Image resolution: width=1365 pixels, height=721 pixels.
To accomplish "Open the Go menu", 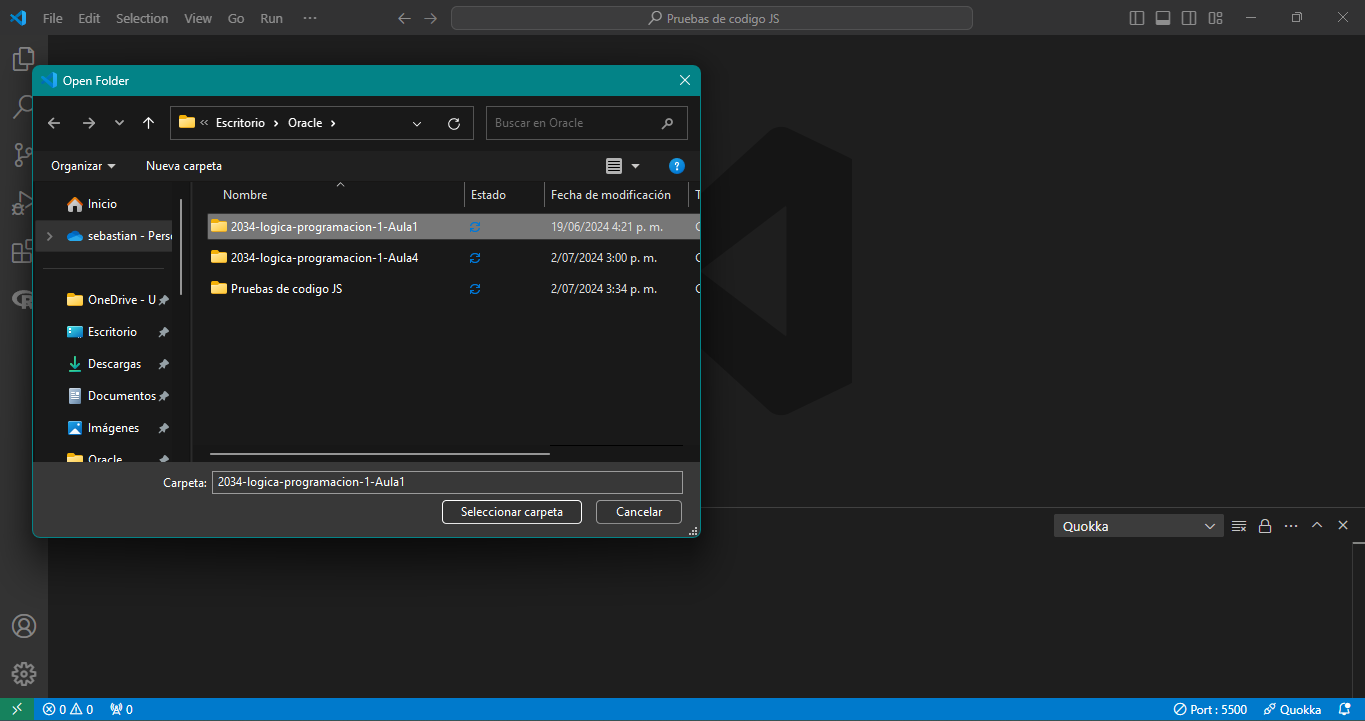I will click(x=236, y=18).
